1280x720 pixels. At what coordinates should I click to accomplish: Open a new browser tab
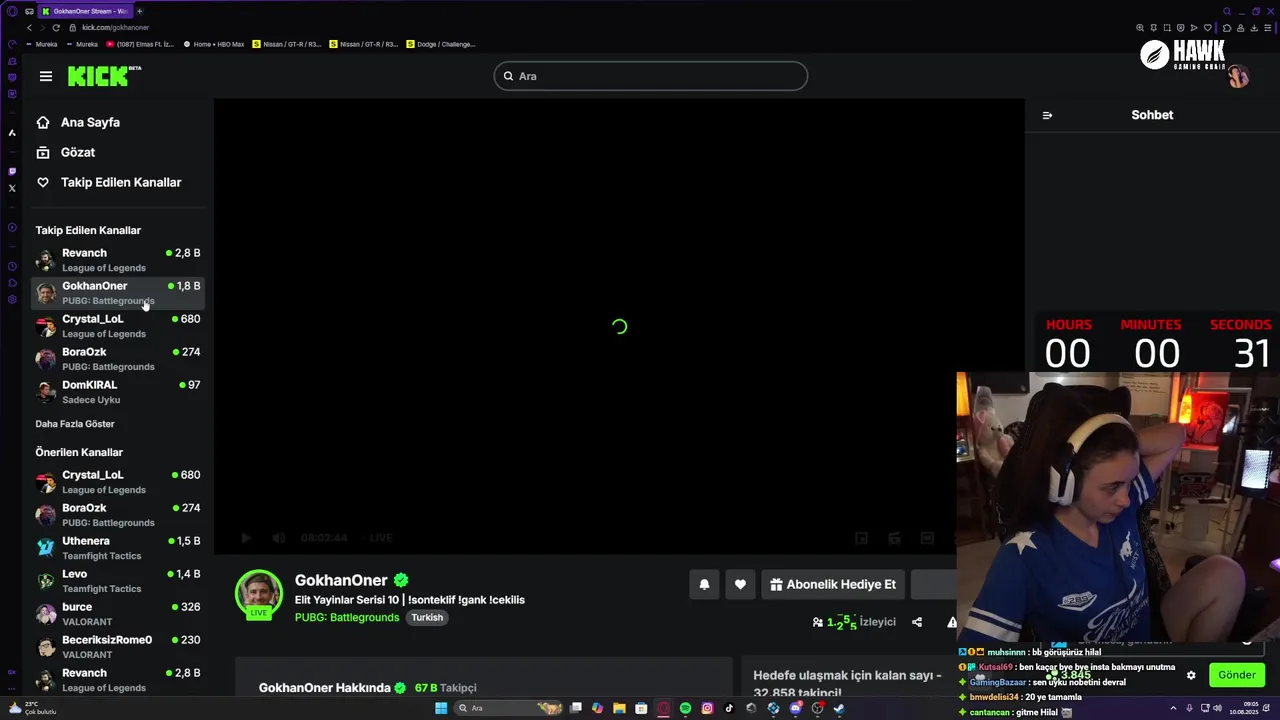point(139,11)
